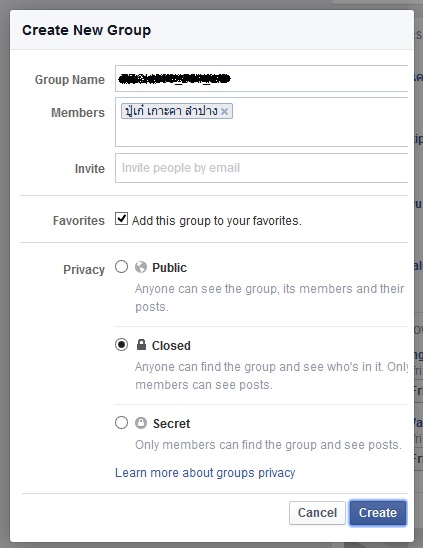The width and height of the screenshot is (423, 548).
Task: Open Learn more about groups privacy link
Action: (x=205, y=473)
